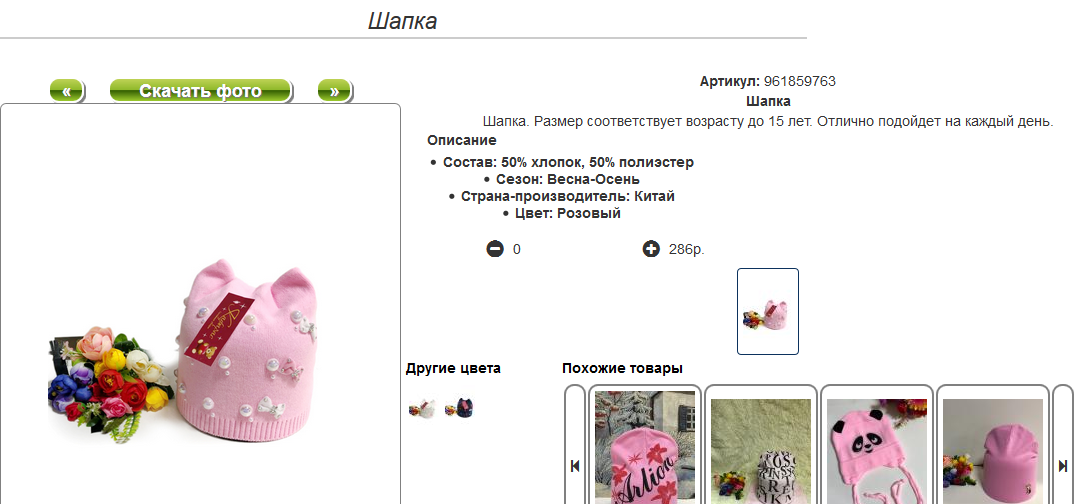The height and width of the screenshot is (504, 1085).
Task: Click the Шапка page heading
Action: pos(402,21)
